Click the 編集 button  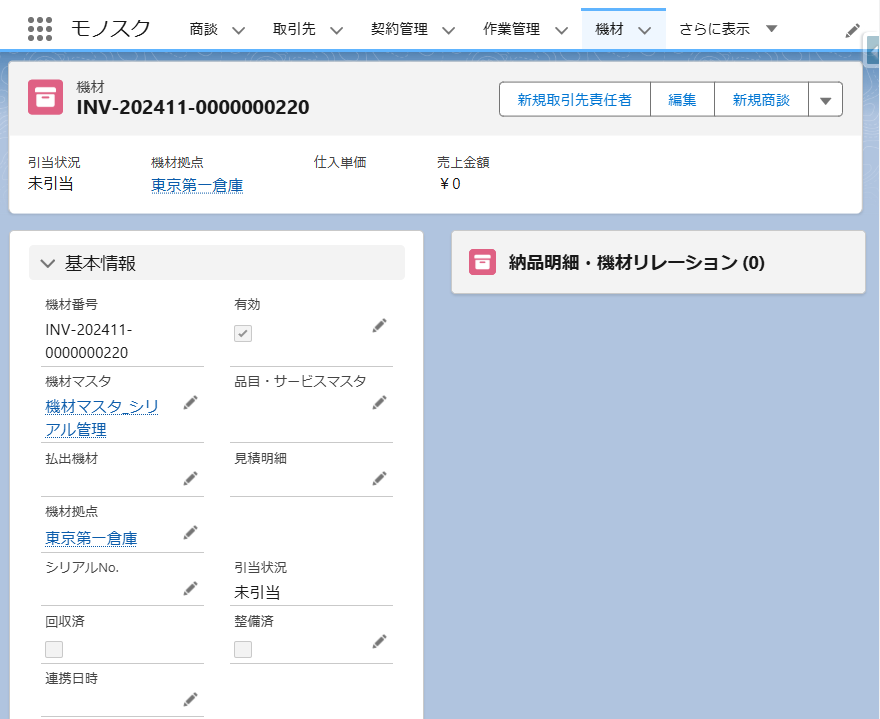pos(682,100)
